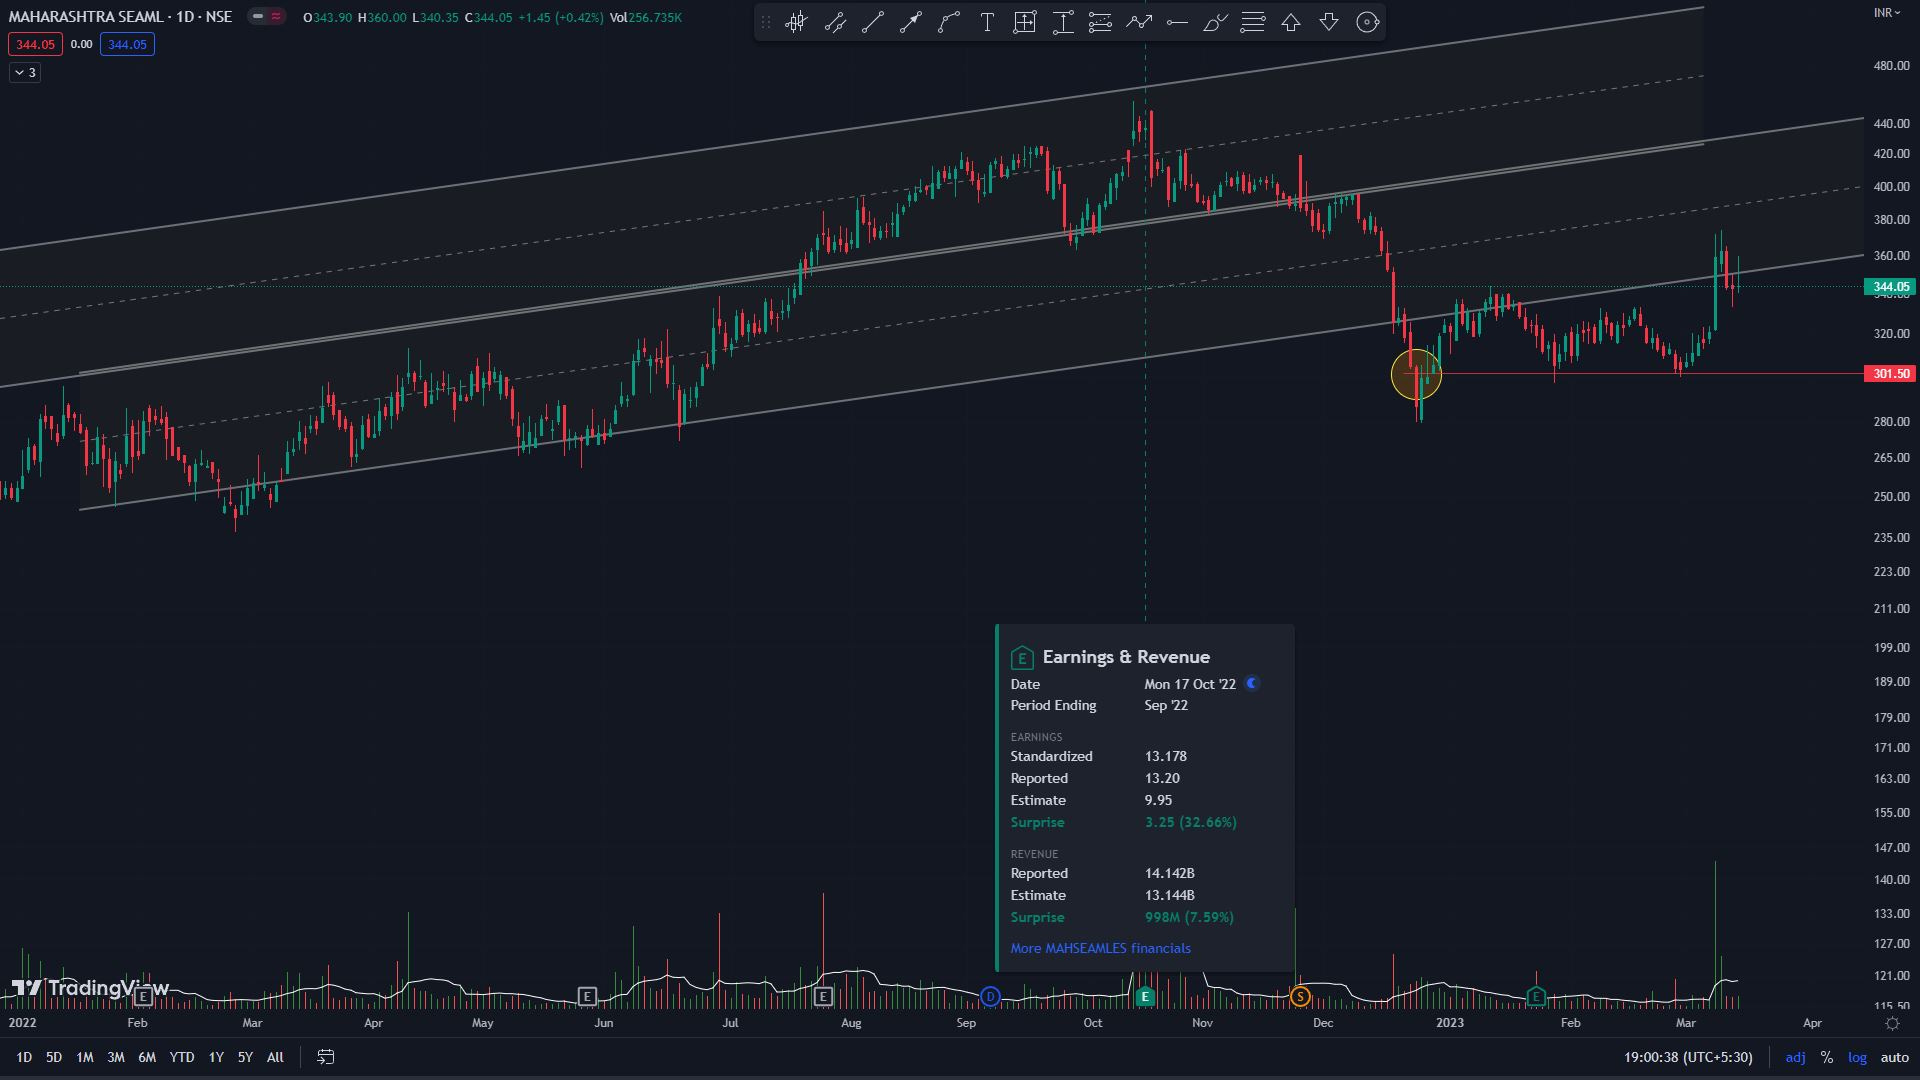This screenshot has height=1080, width=1920.
Task: Click the red sell price 344.05 button
Action: (35, 44)
